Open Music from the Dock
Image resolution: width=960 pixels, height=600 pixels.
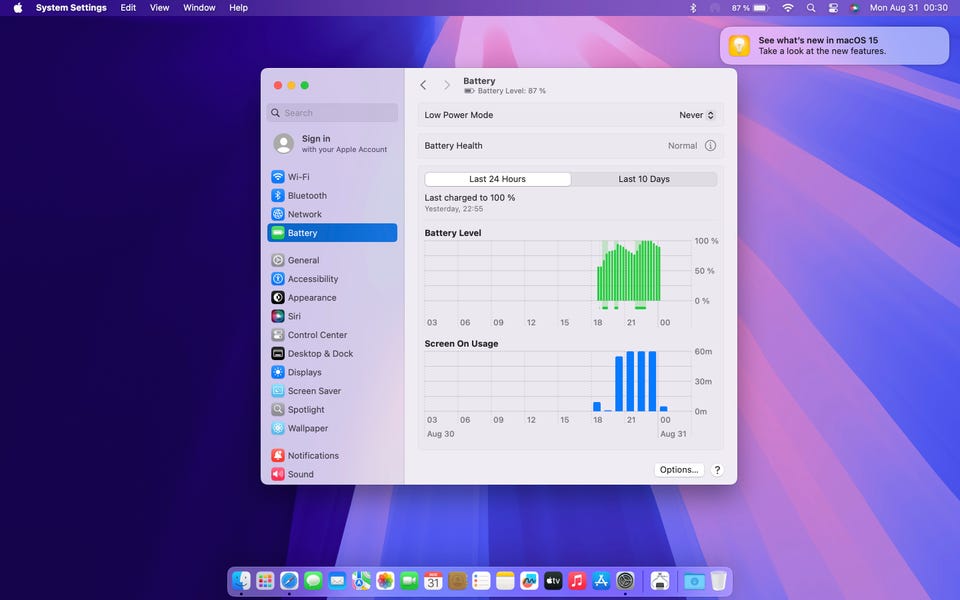(x=577, y=580)
